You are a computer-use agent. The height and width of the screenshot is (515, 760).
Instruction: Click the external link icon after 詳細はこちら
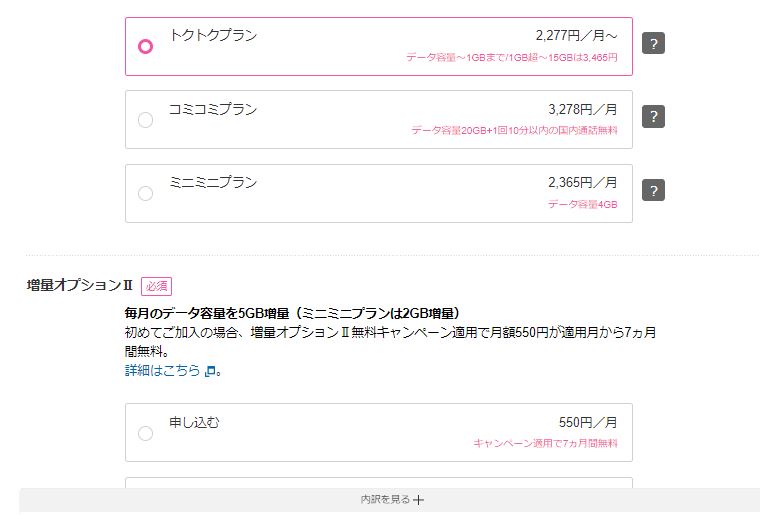(210, 371)
